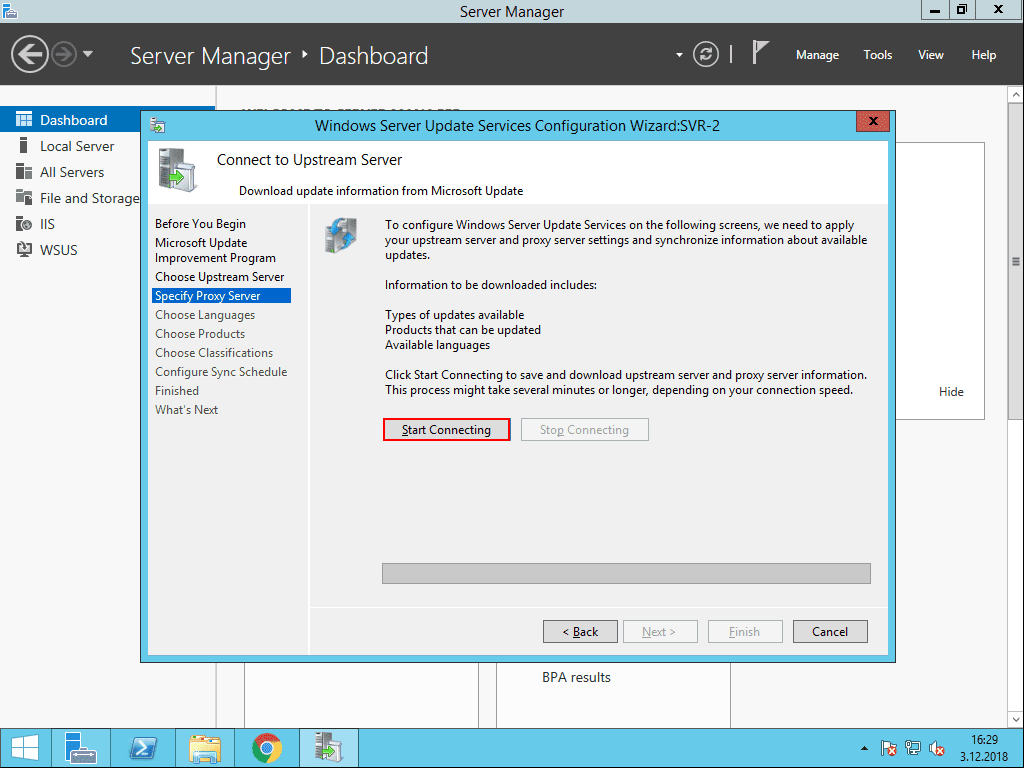Launch PowerShell from the taskbar
The image size is (1024, 768).
(142, 748)
